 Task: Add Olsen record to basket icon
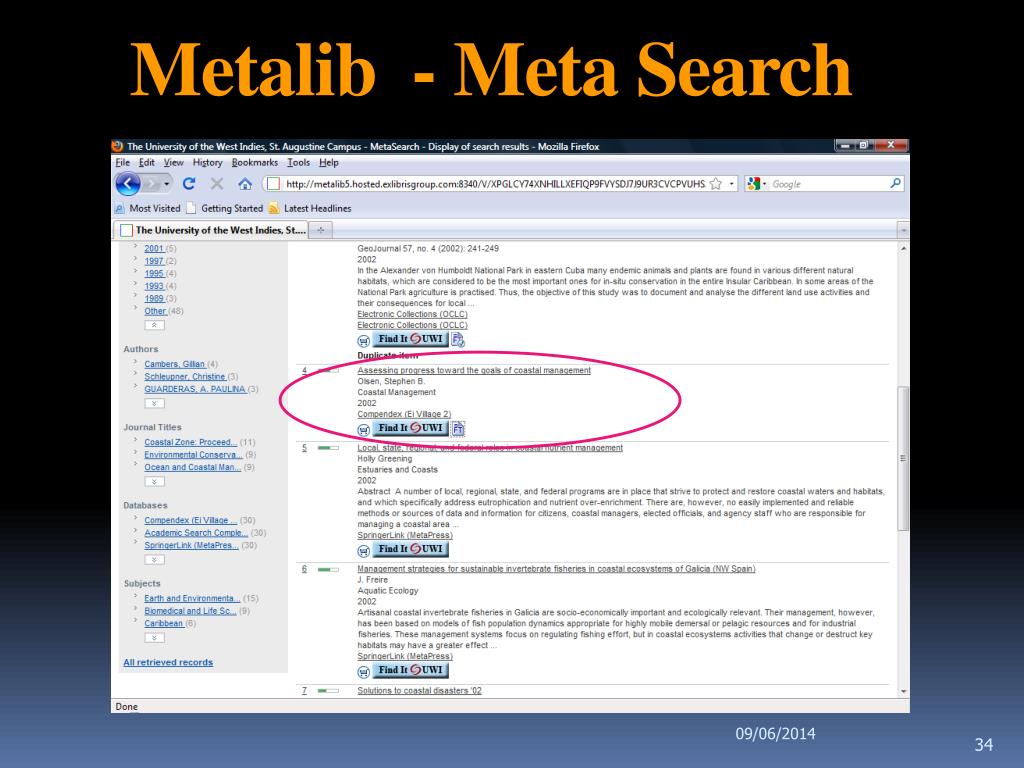click(x=364, y=430)
